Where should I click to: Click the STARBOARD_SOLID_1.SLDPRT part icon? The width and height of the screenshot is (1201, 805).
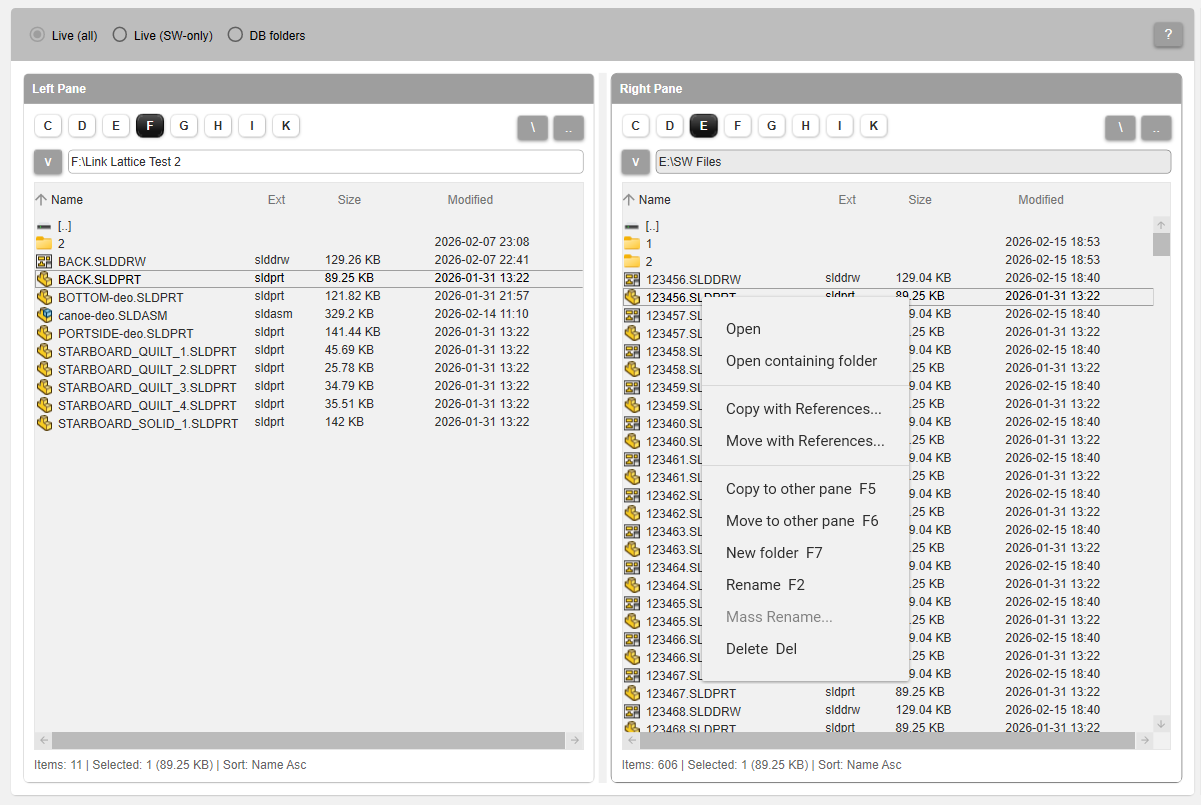point(44,423)
